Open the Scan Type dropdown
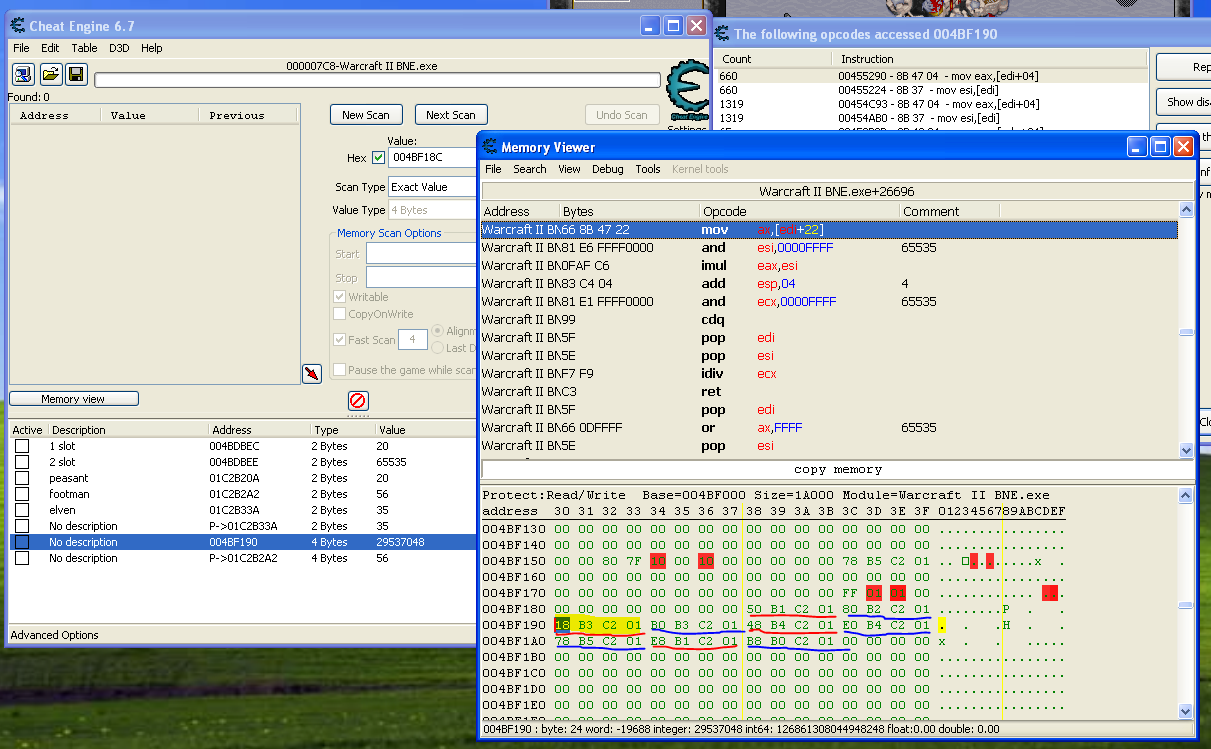Image resolution: width=1211 pixels, height=749 pixels. click(x=432, y=187)
